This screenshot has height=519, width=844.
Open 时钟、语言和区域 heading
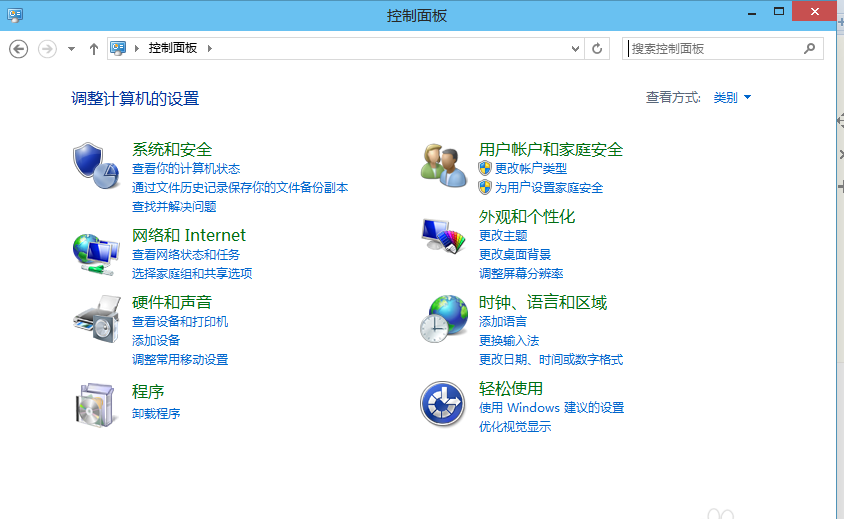coord(543,303)
